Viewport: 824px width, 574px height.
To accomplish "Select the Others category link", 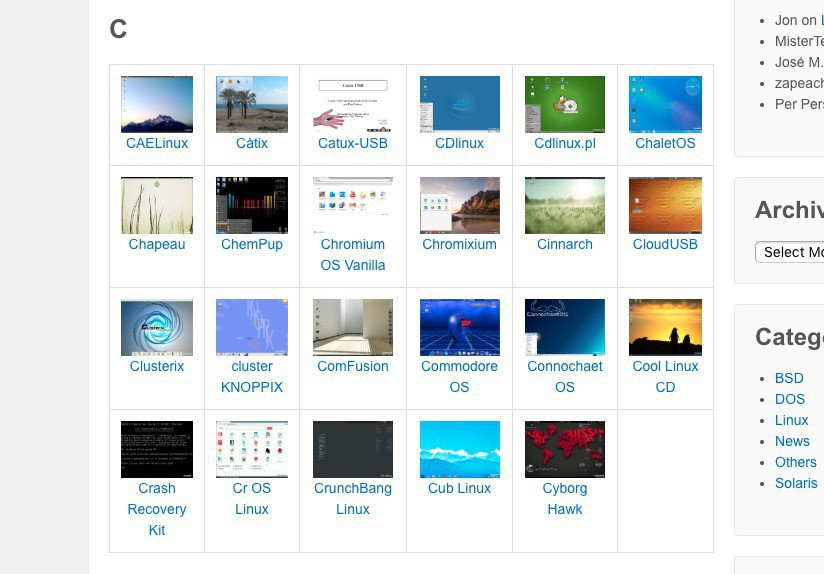I will point(796,462).
